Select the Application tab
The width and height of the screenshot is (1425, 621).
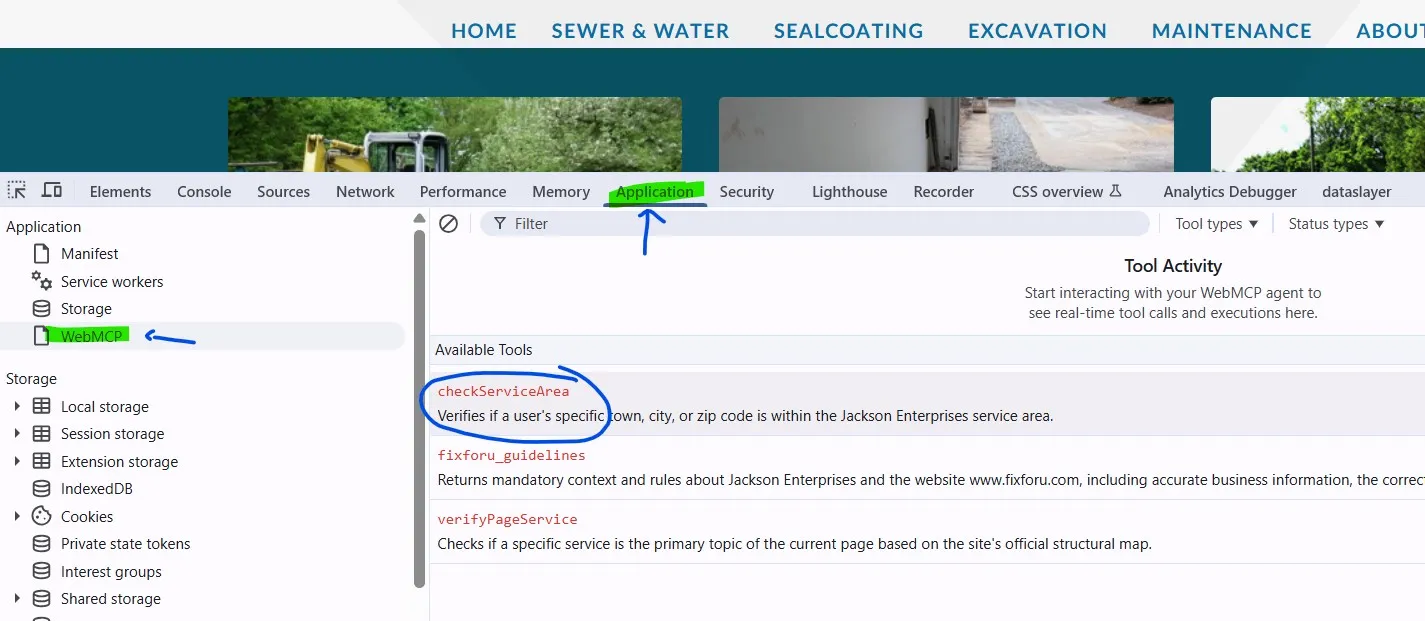coord(655,192)
